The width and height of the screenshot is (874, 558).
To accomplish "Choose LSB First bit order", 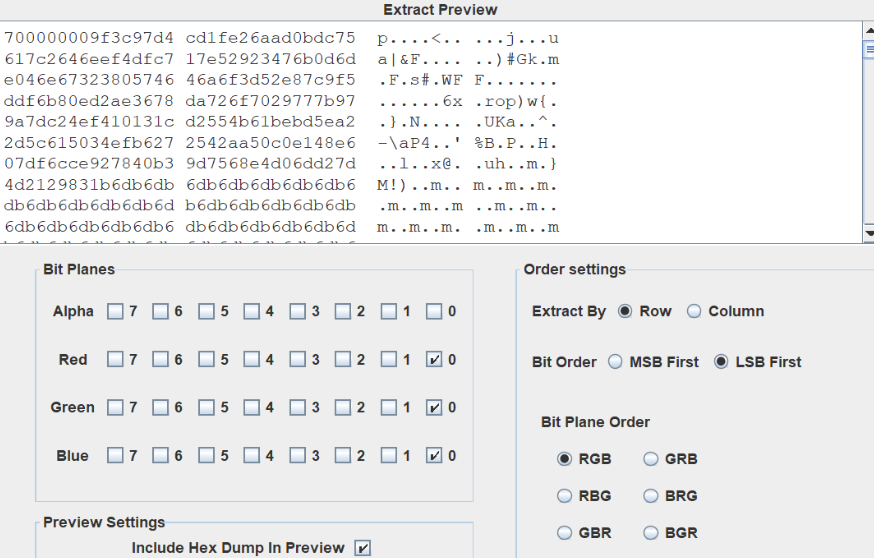I will pos(721,362).
